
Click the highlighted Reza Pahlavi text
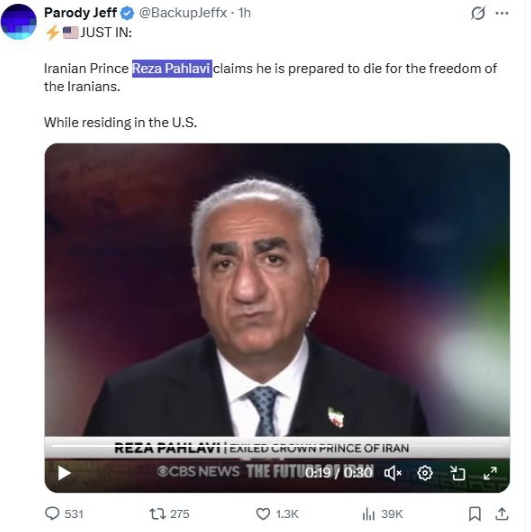[x=172, y=69]
